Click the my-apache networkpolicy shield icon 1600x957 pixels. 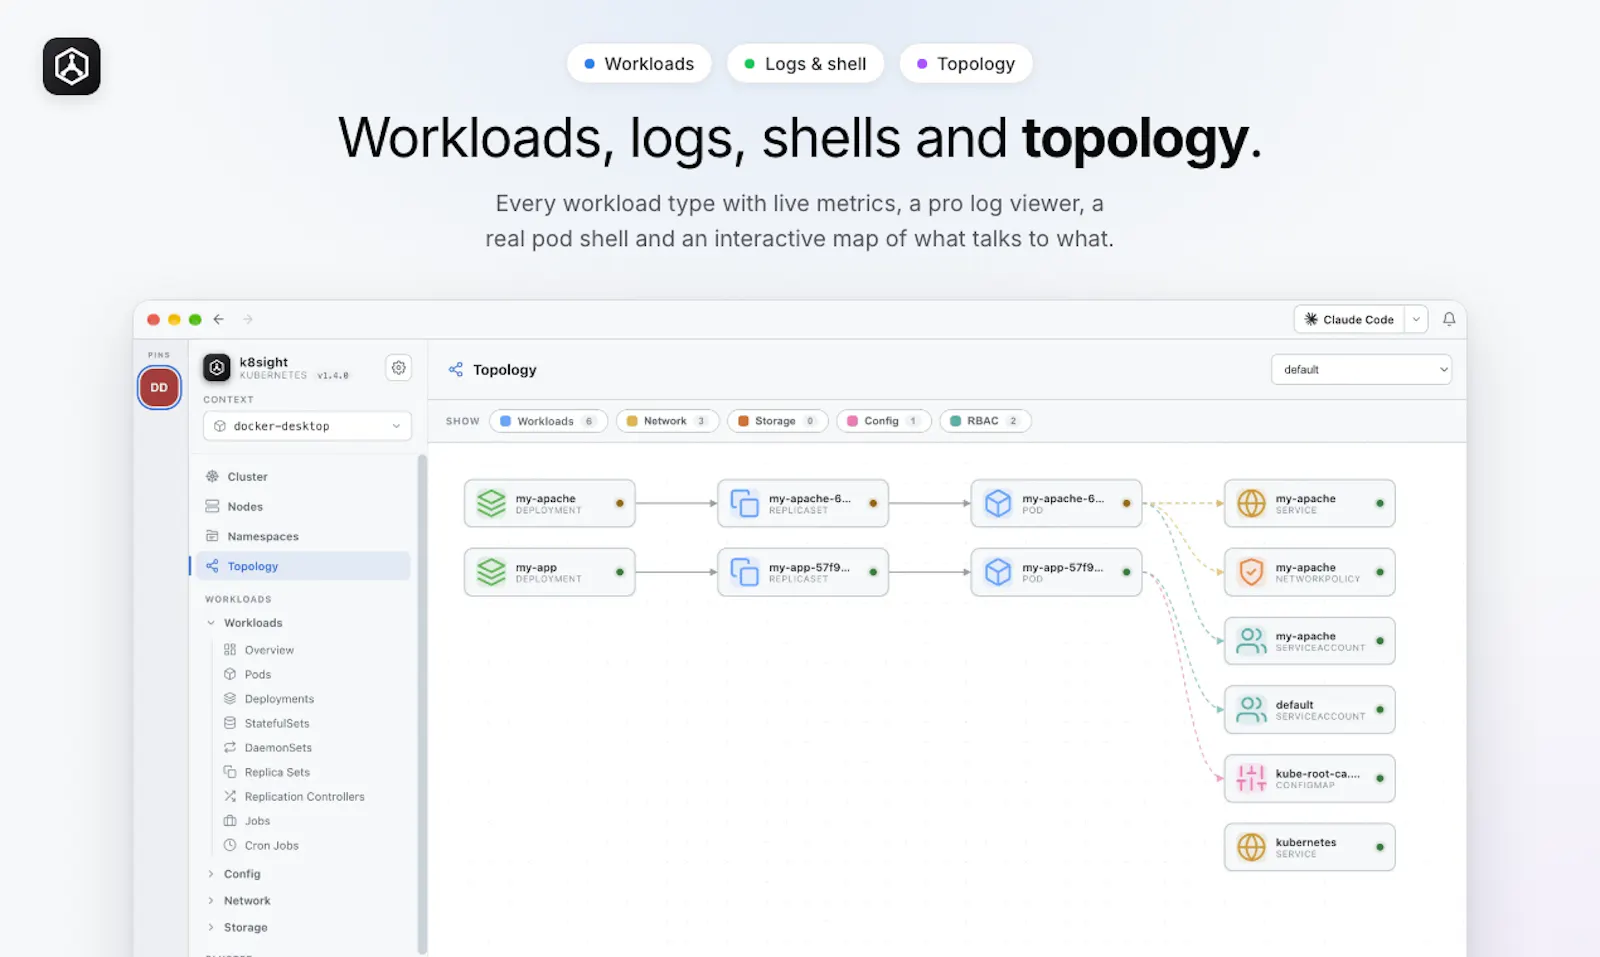click(x=1251, y=572)
